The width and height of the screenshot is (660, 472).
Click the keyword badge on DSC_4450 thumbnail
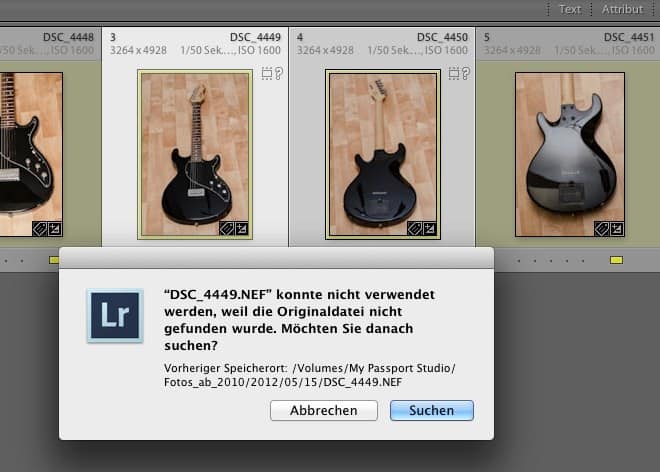click(x=415, y=228)
